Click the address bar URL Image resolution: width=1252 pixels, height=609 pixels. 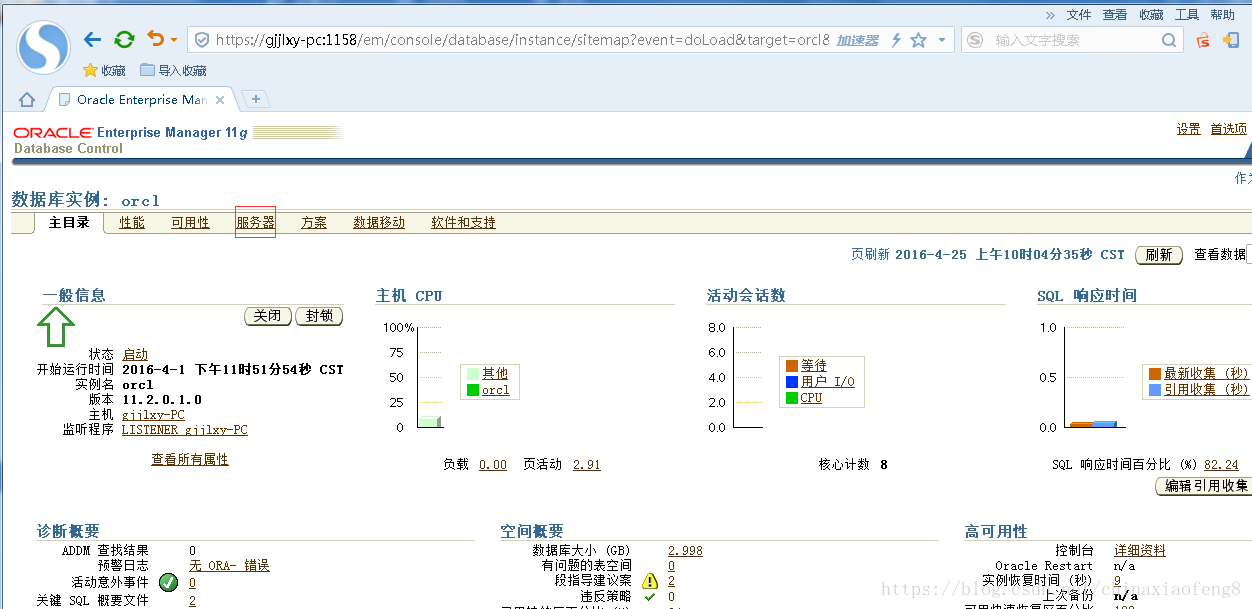[522, 40]
